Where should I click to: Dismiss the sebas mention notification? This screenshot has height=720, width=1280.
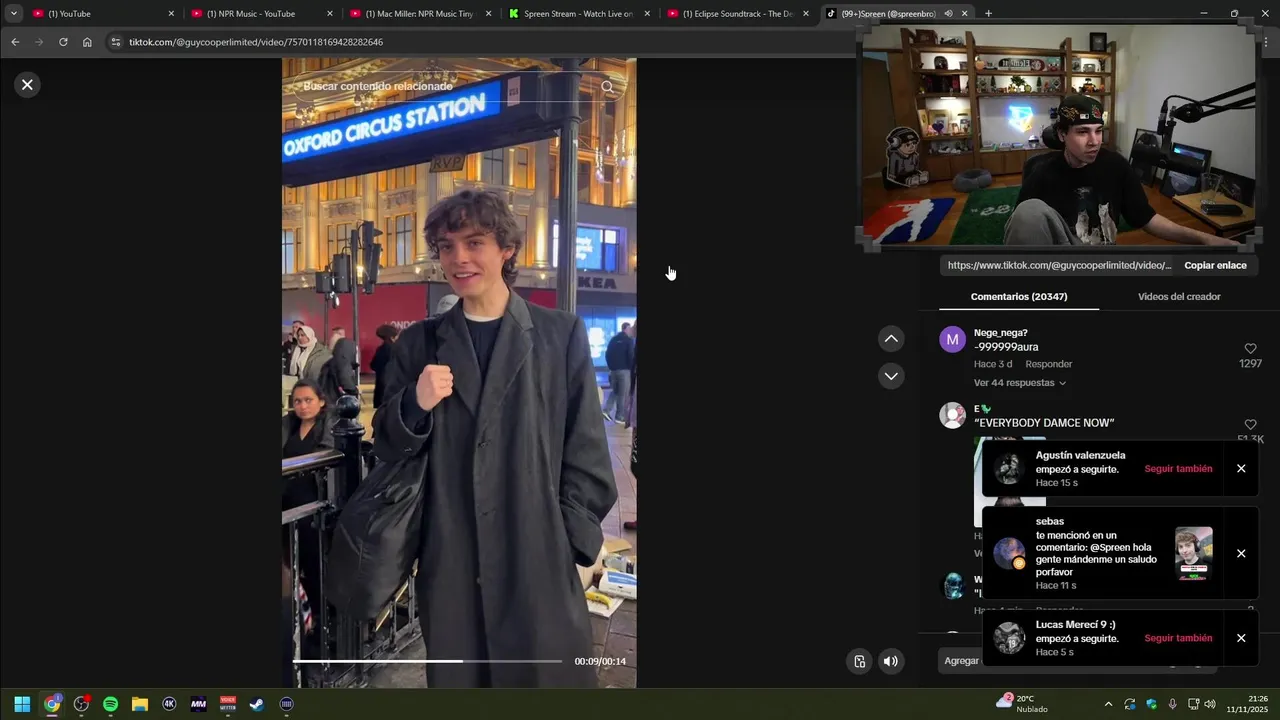click(x=1241, y=554)
